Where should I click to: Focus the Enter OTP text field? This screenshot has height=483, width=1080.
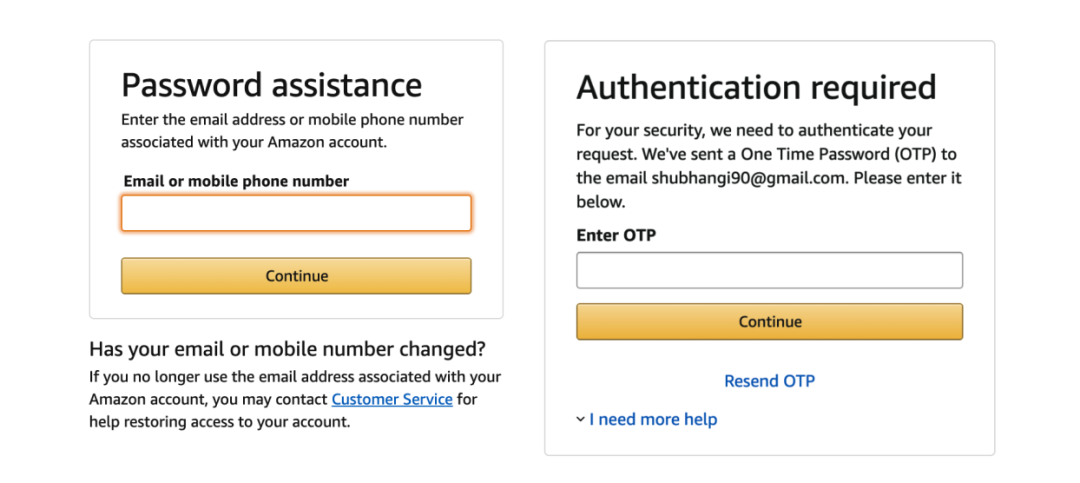click(769, 270)
